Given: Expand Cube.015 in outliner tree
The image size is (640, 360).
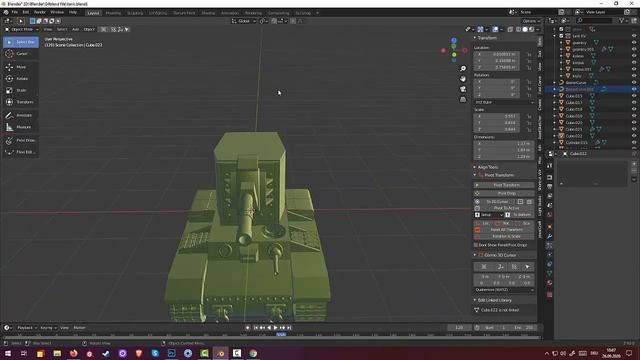Looking at the screenshot, I should tap(555, 96).
